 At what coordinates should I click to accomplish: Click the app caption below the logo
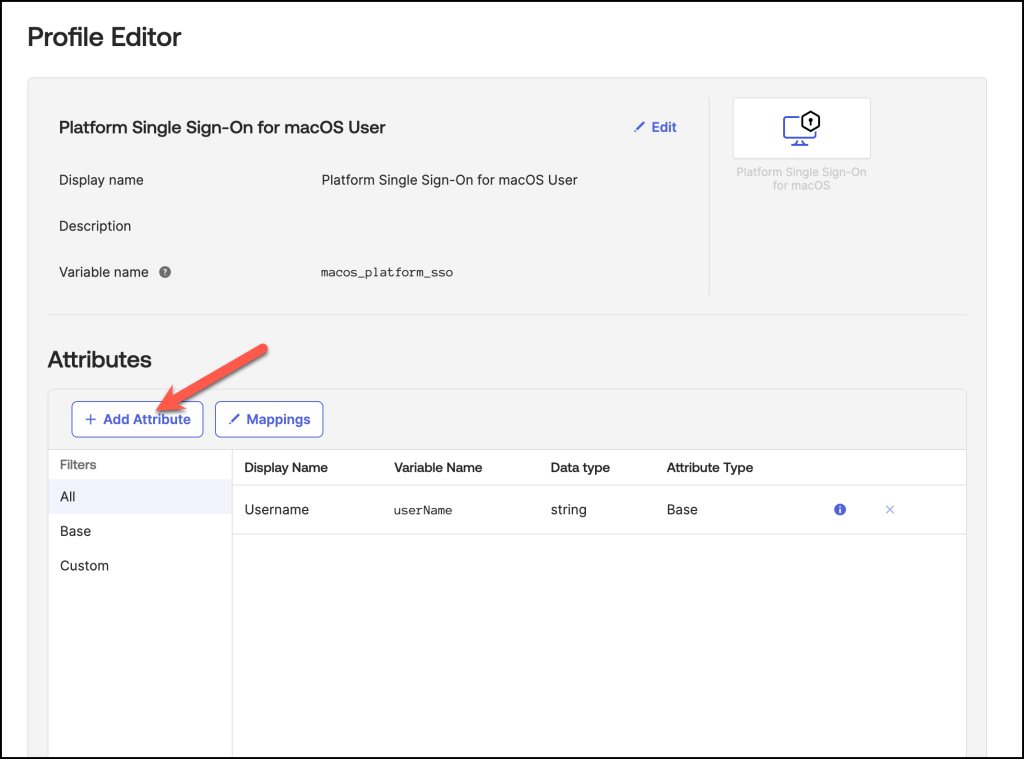801,179
